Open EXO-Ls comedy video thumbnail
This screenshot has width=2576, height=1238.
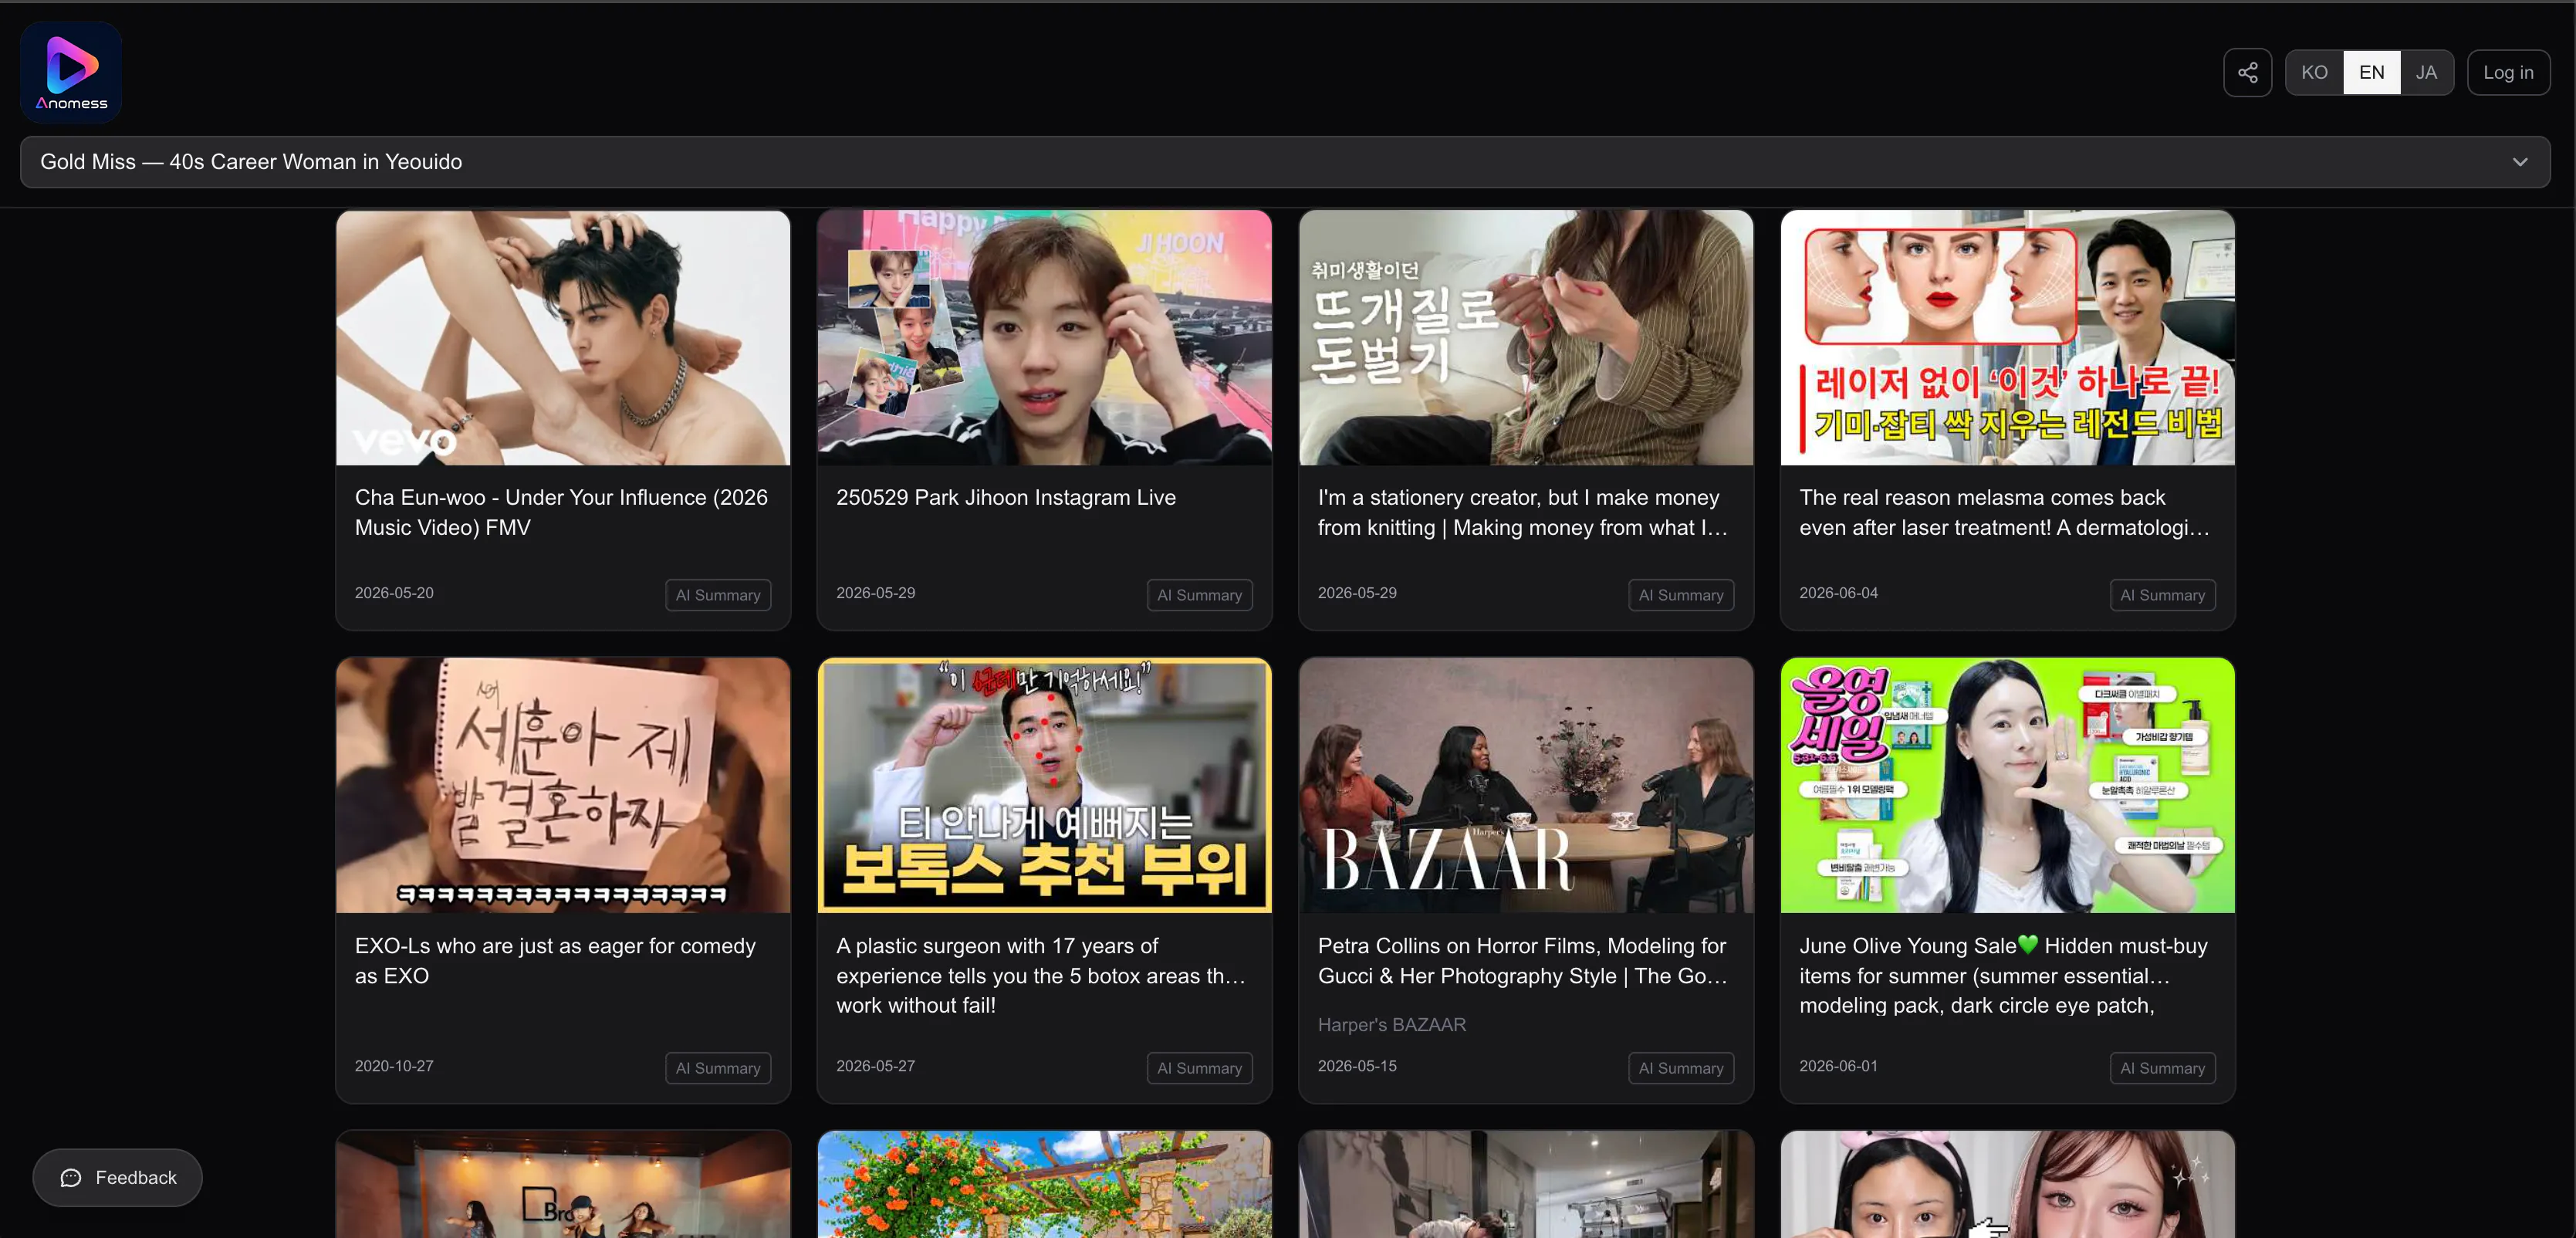pos(563,785)
